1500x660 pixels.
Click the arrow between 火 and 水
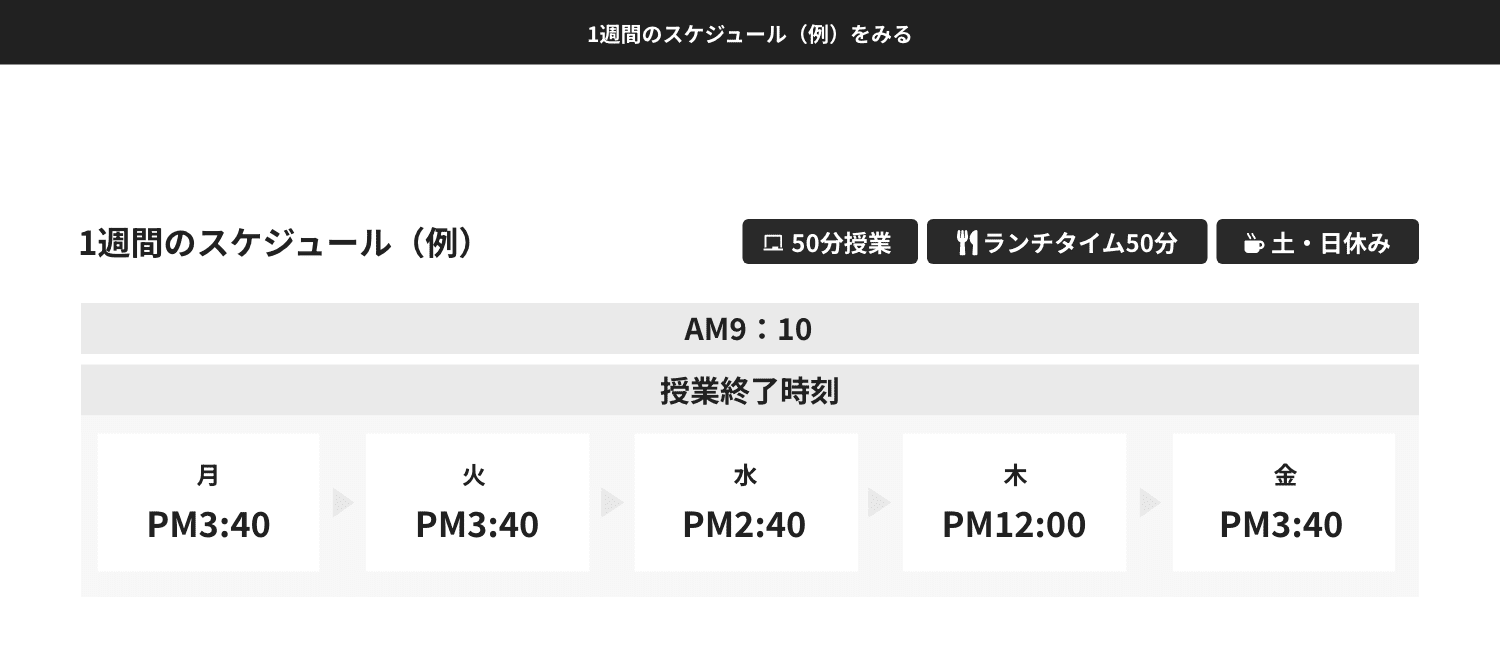pos(611,502)
